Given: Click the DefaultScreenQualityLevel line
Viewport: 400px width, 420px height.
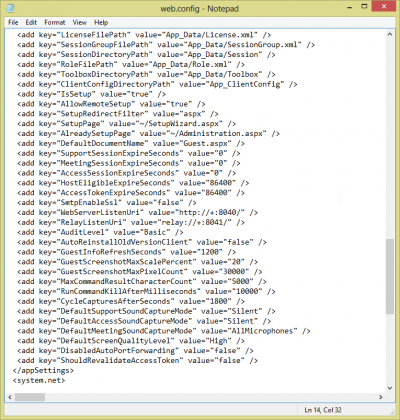Looking at the screenshot, I should point(131,341).
